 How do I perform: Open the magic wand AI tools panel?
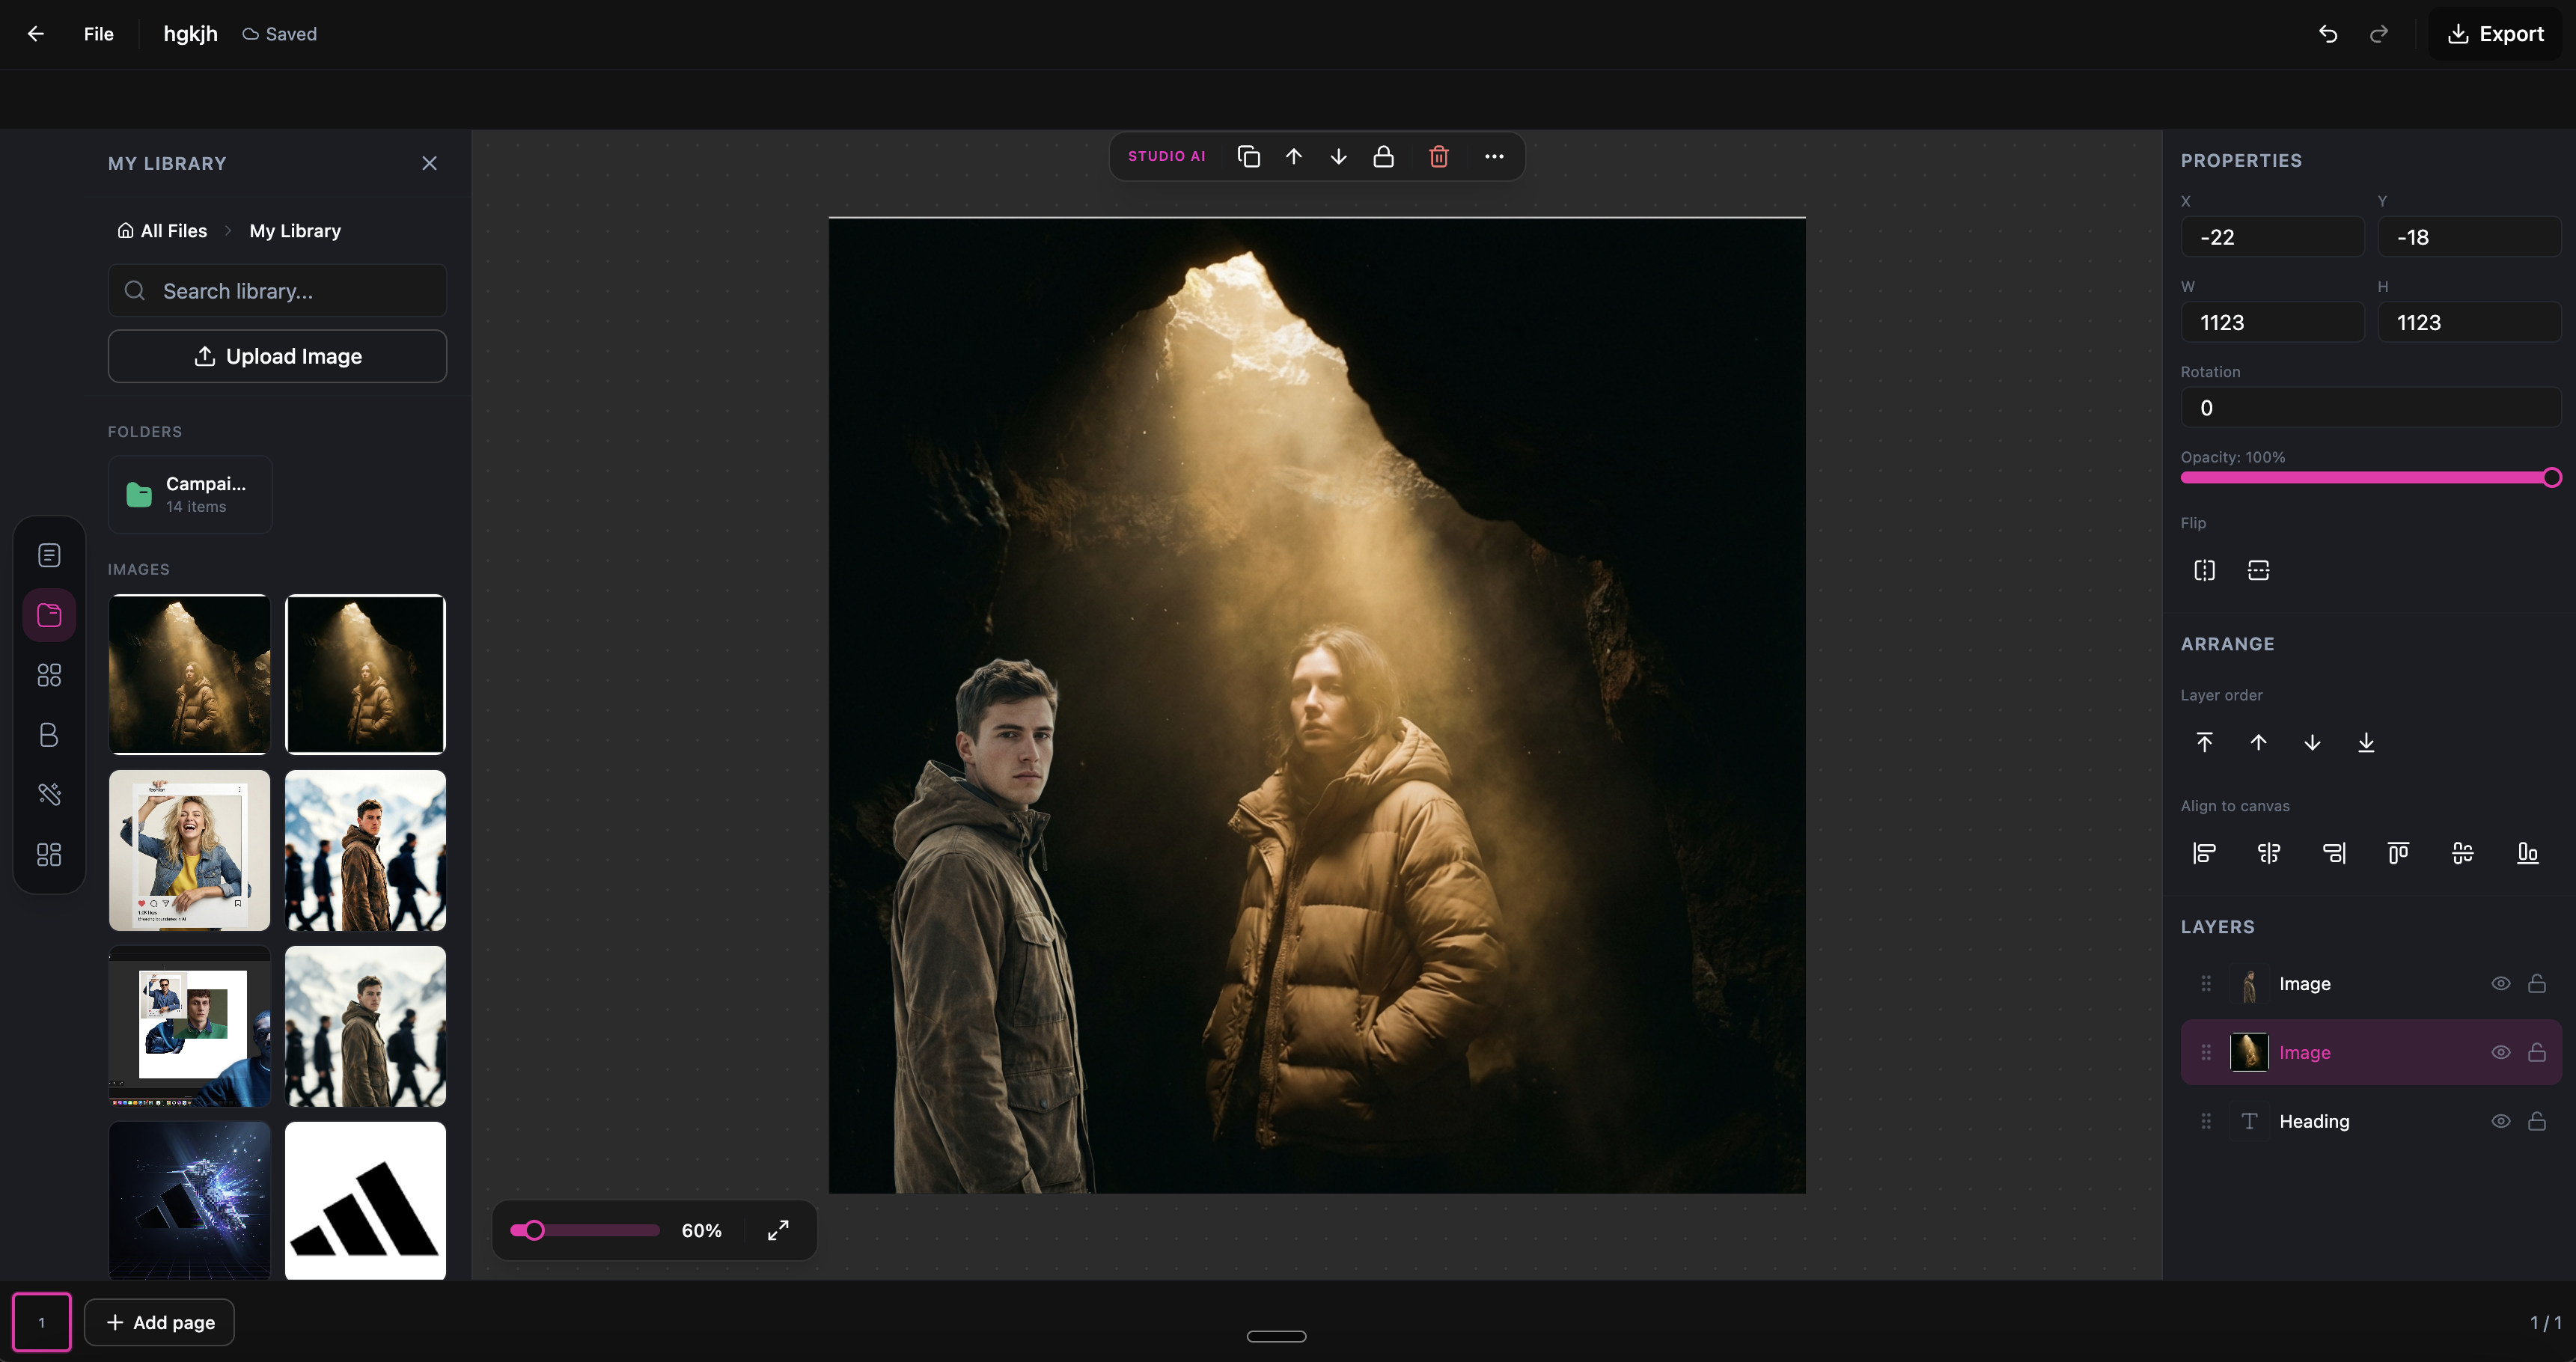(49, 793)
